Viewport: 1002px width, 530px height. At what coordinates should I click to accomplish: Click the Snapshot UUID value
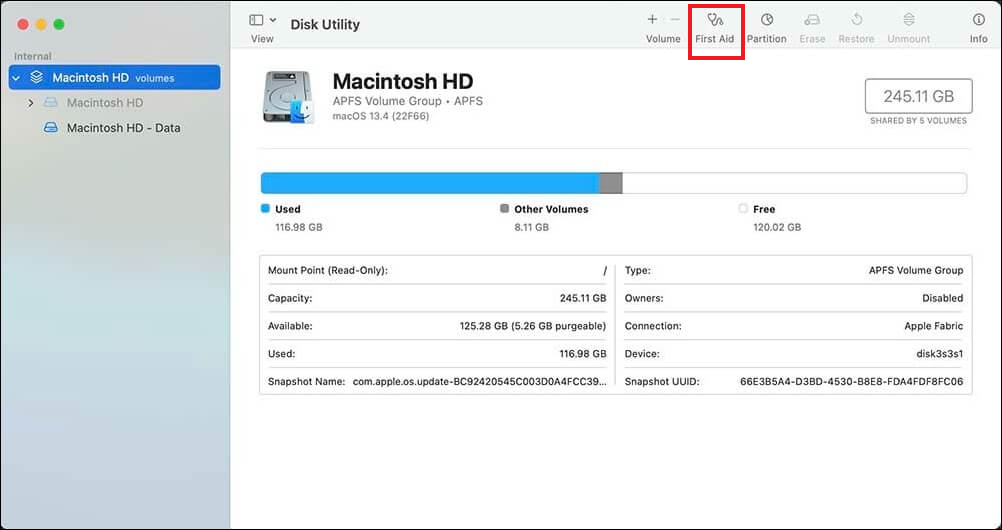851,382
